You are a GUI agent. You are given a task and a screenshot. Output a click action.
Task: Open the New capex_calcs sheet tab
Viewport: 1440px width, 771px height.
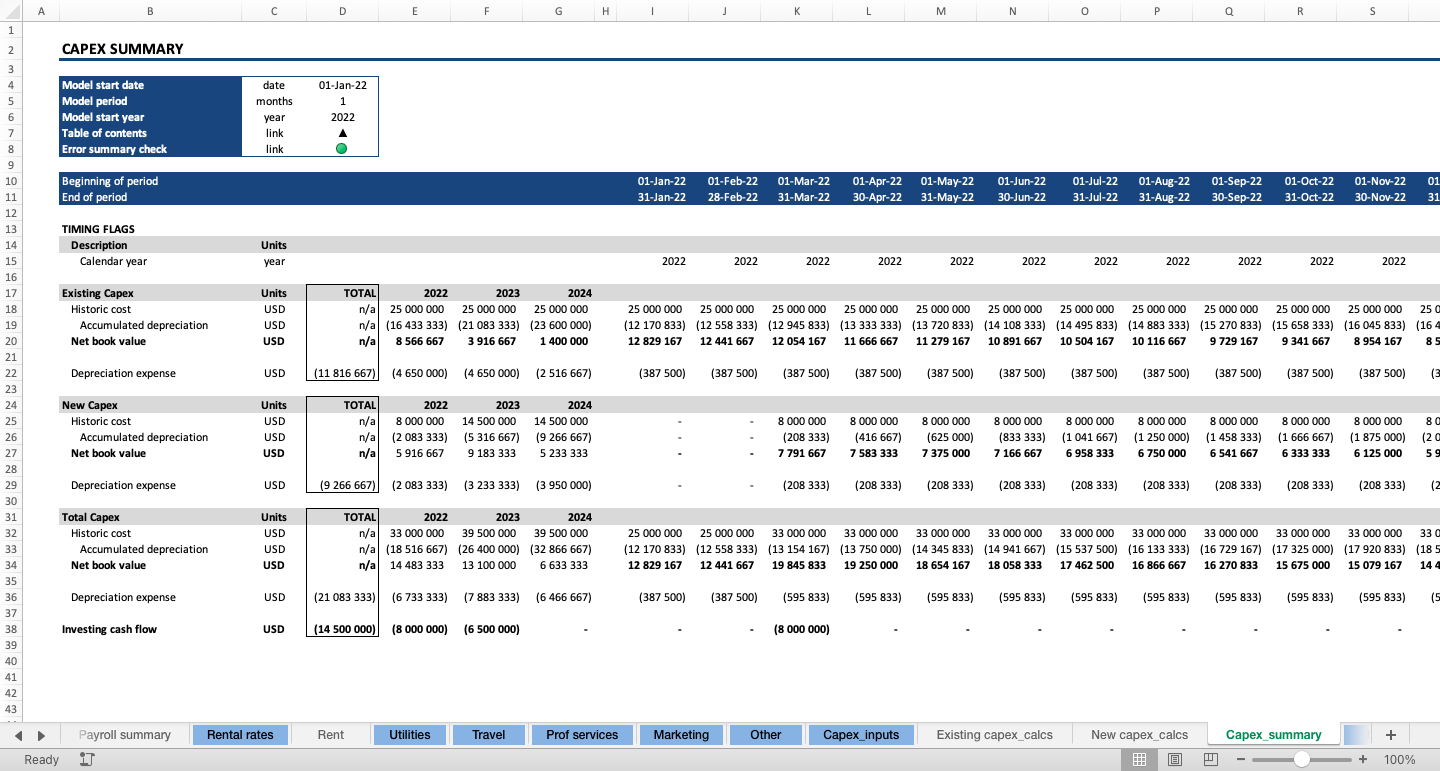(x=1140, y=735)
